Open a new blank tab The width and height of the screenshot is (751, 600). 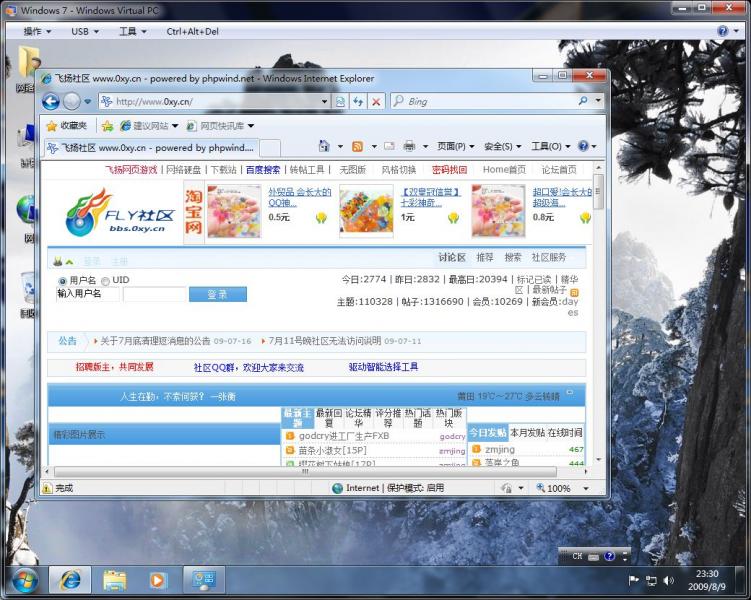click(x=270, y=148)
